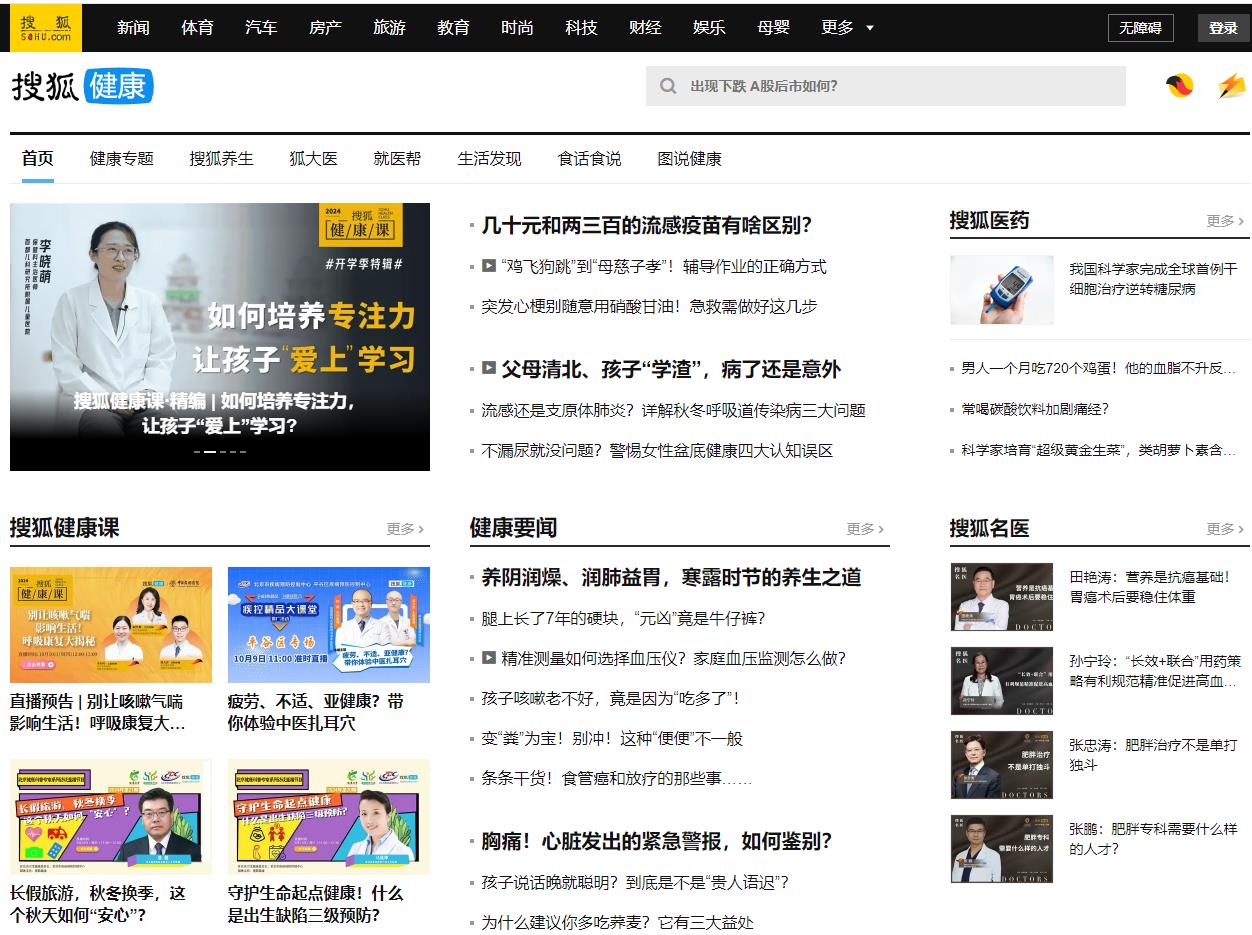
Task: Open the 就医帮 tab
Action: (398, 158)
